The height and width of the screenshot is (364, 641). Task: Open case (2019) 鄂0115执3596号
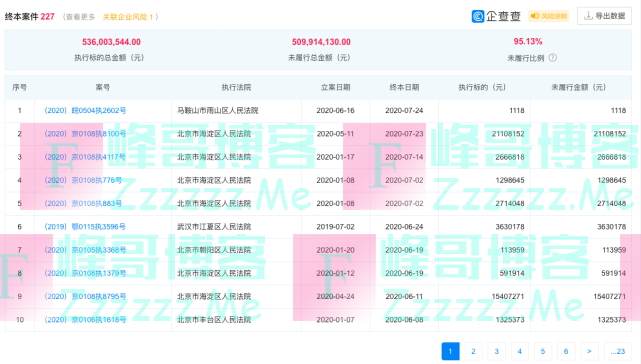coord(85,227)
